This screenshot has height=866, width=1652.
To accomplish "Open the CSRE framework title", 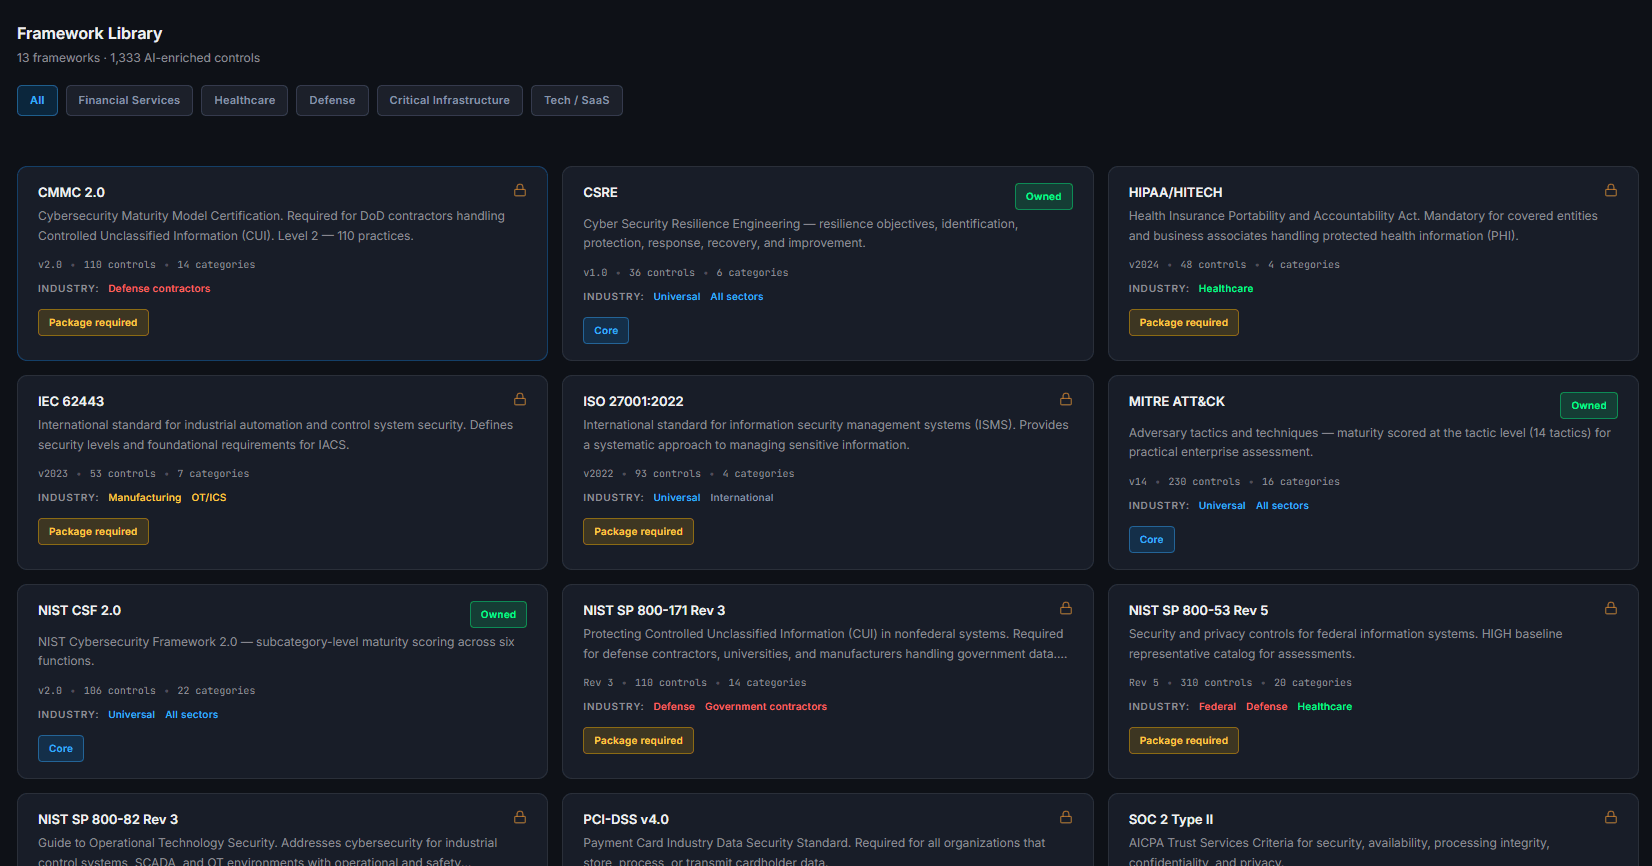I will click(600, 192).
